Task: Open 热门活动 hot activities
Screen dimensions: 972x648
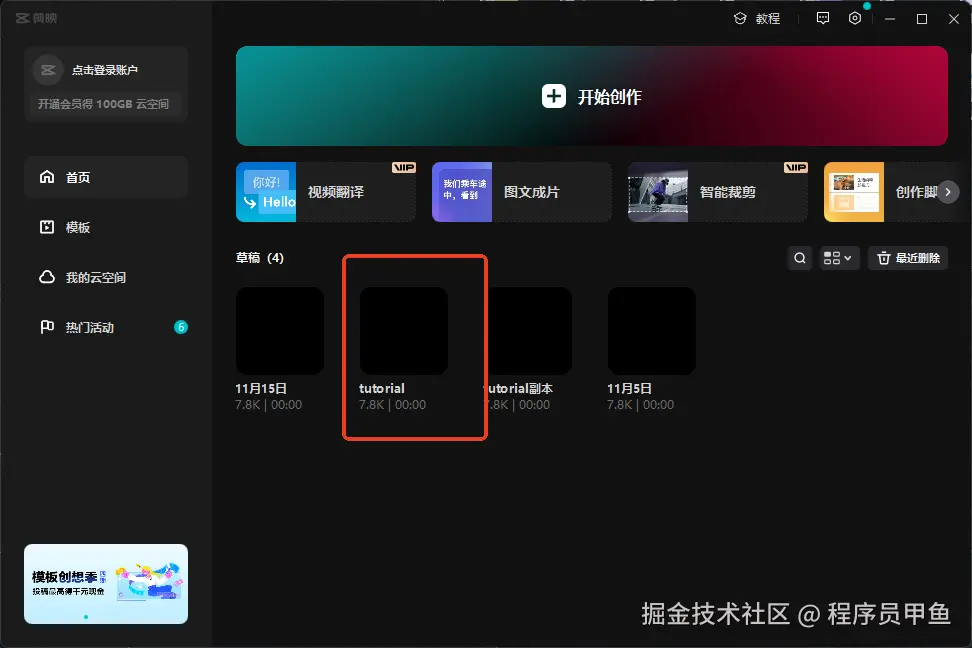Action: [106, 327]
